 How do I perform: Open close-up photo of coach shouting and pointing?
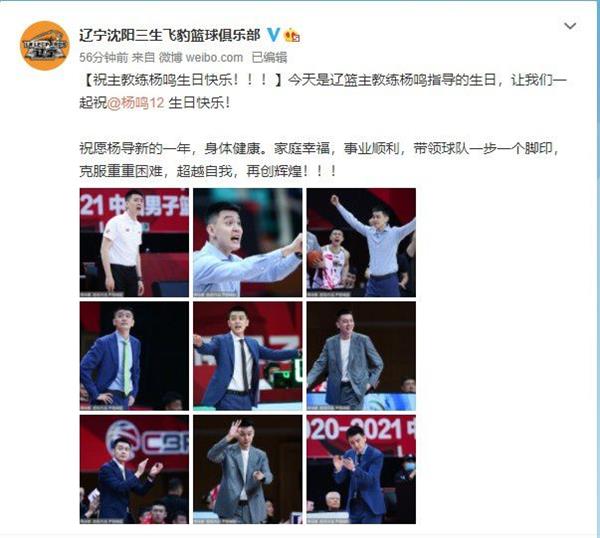tap(248, 243)
